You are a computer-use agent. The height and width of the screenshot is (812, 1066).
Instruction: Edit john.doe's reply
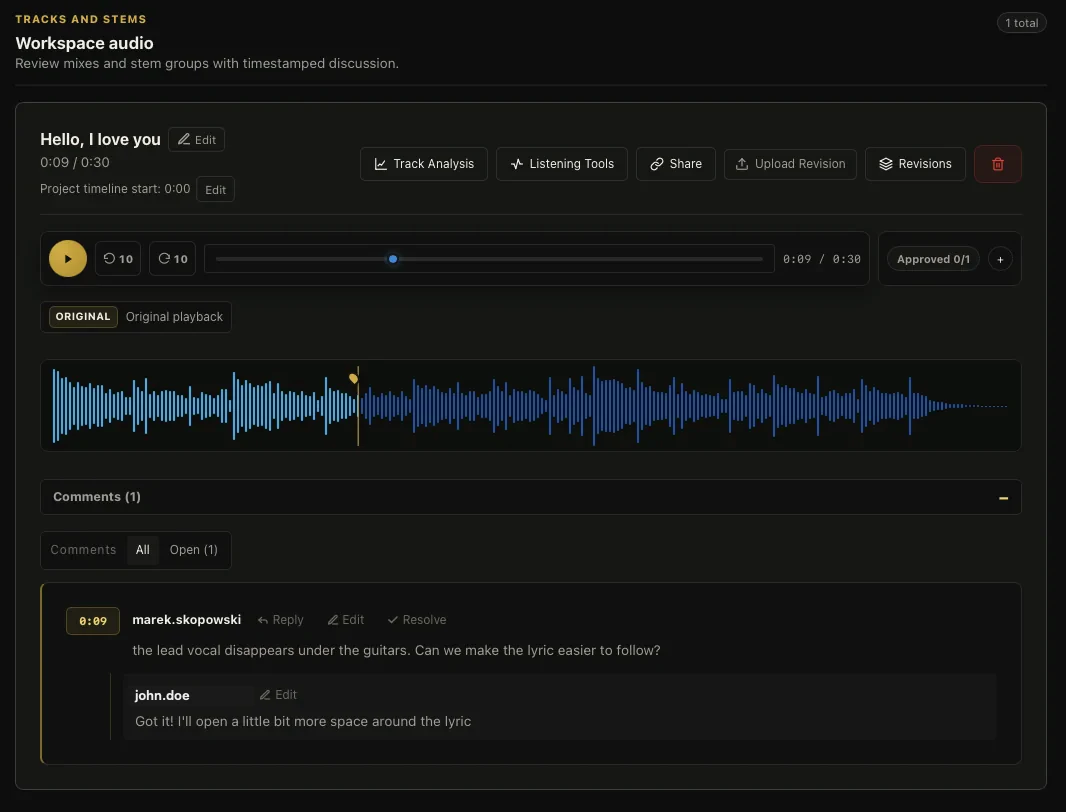coord(278,695)
